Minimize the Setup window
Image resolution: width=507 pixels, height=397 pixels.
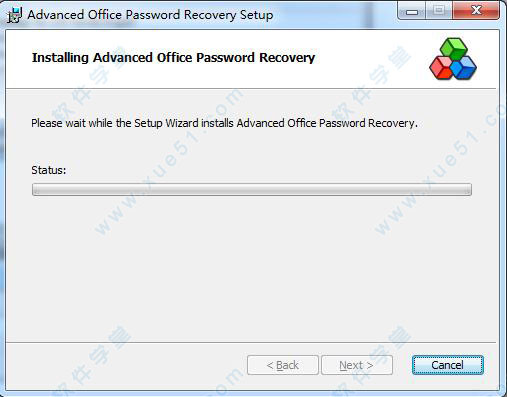(x=412, y=12)
